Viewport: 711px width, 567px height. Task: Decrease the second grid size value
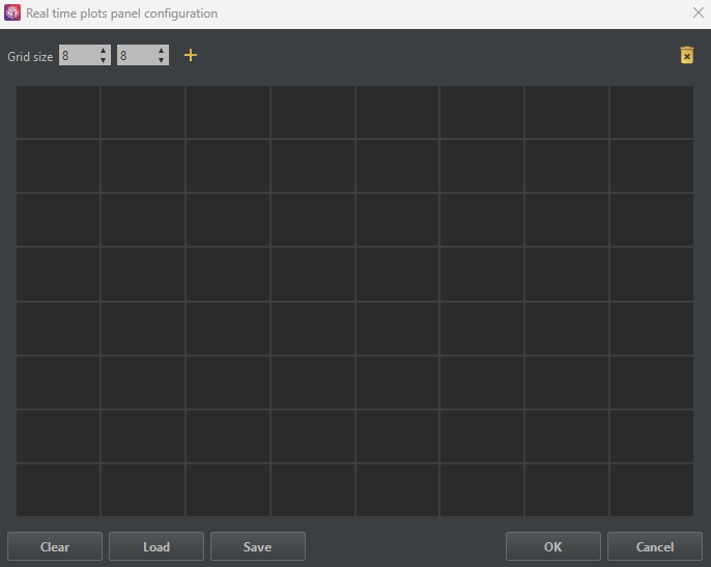point(161,61)
